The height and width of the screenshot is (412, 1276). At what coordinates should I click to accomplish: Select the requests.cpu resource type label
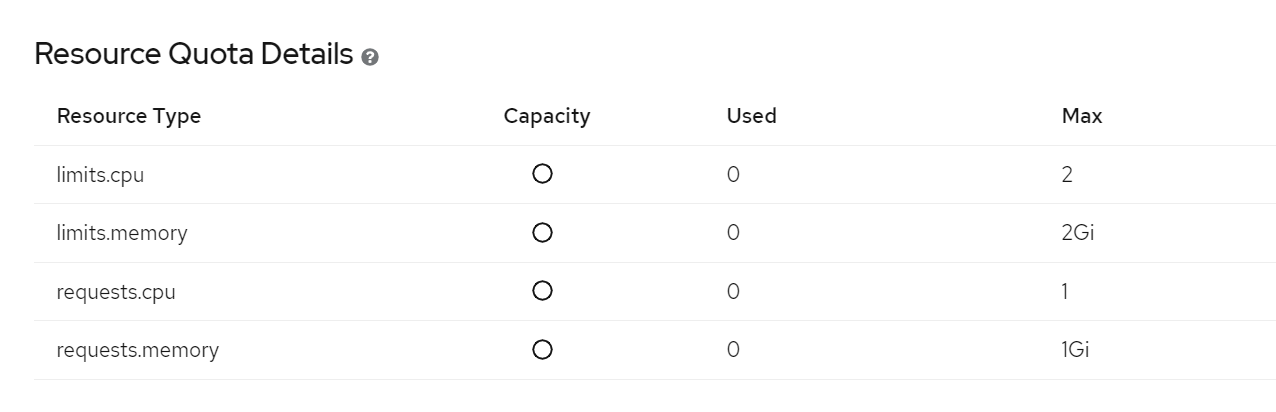click(x=117, y=292)
